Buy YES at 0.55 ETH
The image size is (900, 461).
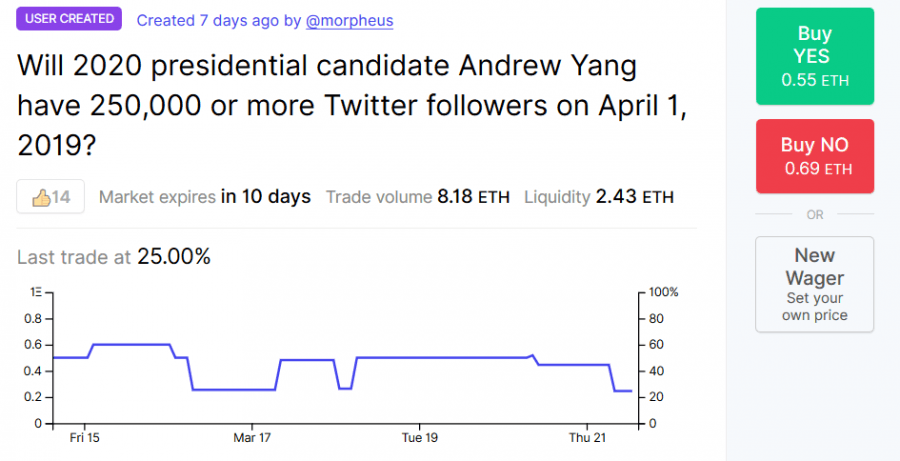pos(814,56)
